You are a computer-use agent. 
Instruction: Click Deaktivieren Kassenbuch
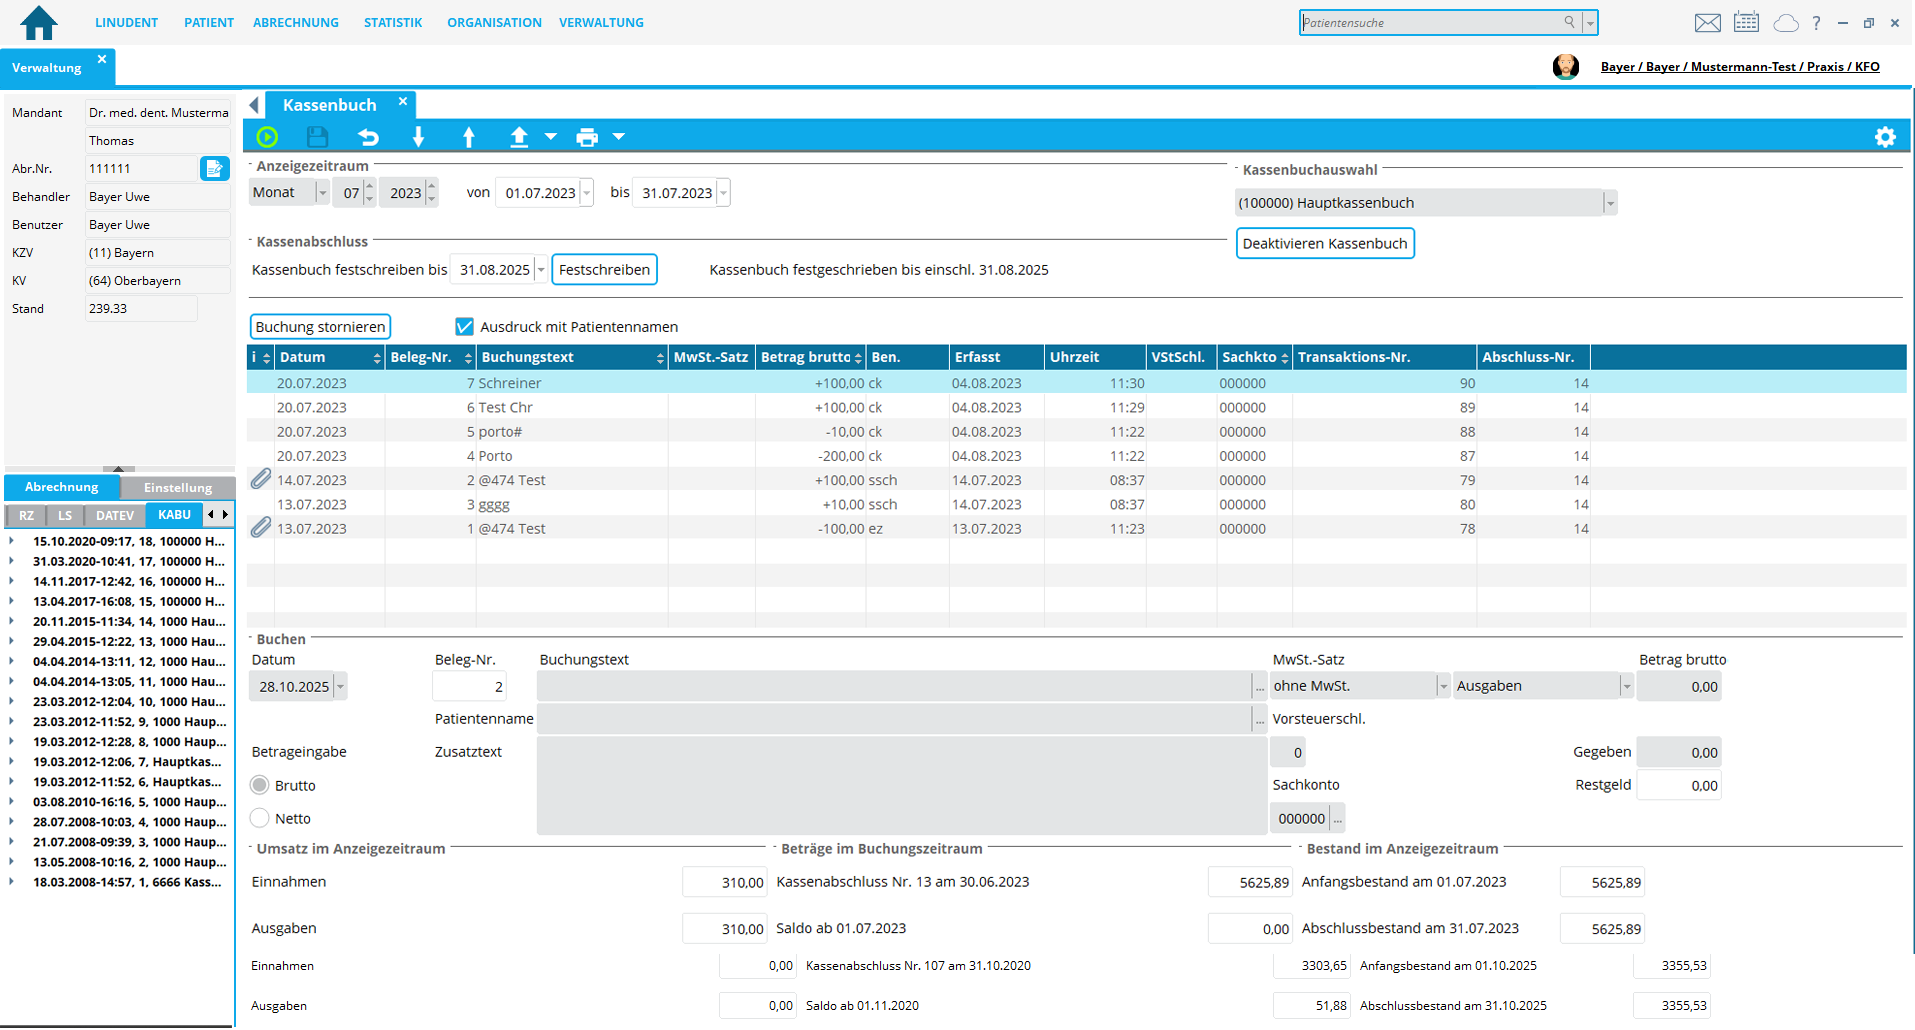pos(1325,243)
